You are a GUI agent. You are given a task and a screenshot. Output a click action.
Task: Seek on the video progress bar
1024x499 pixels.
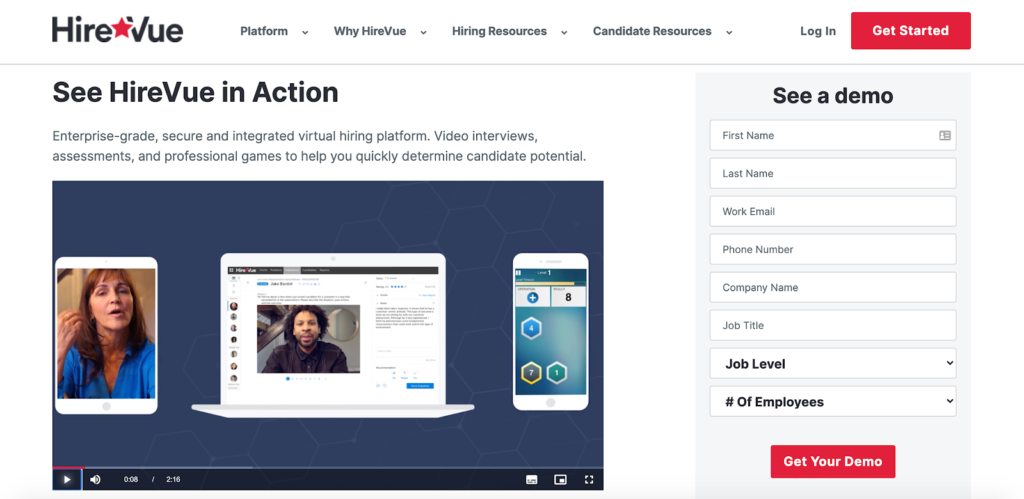328,467
